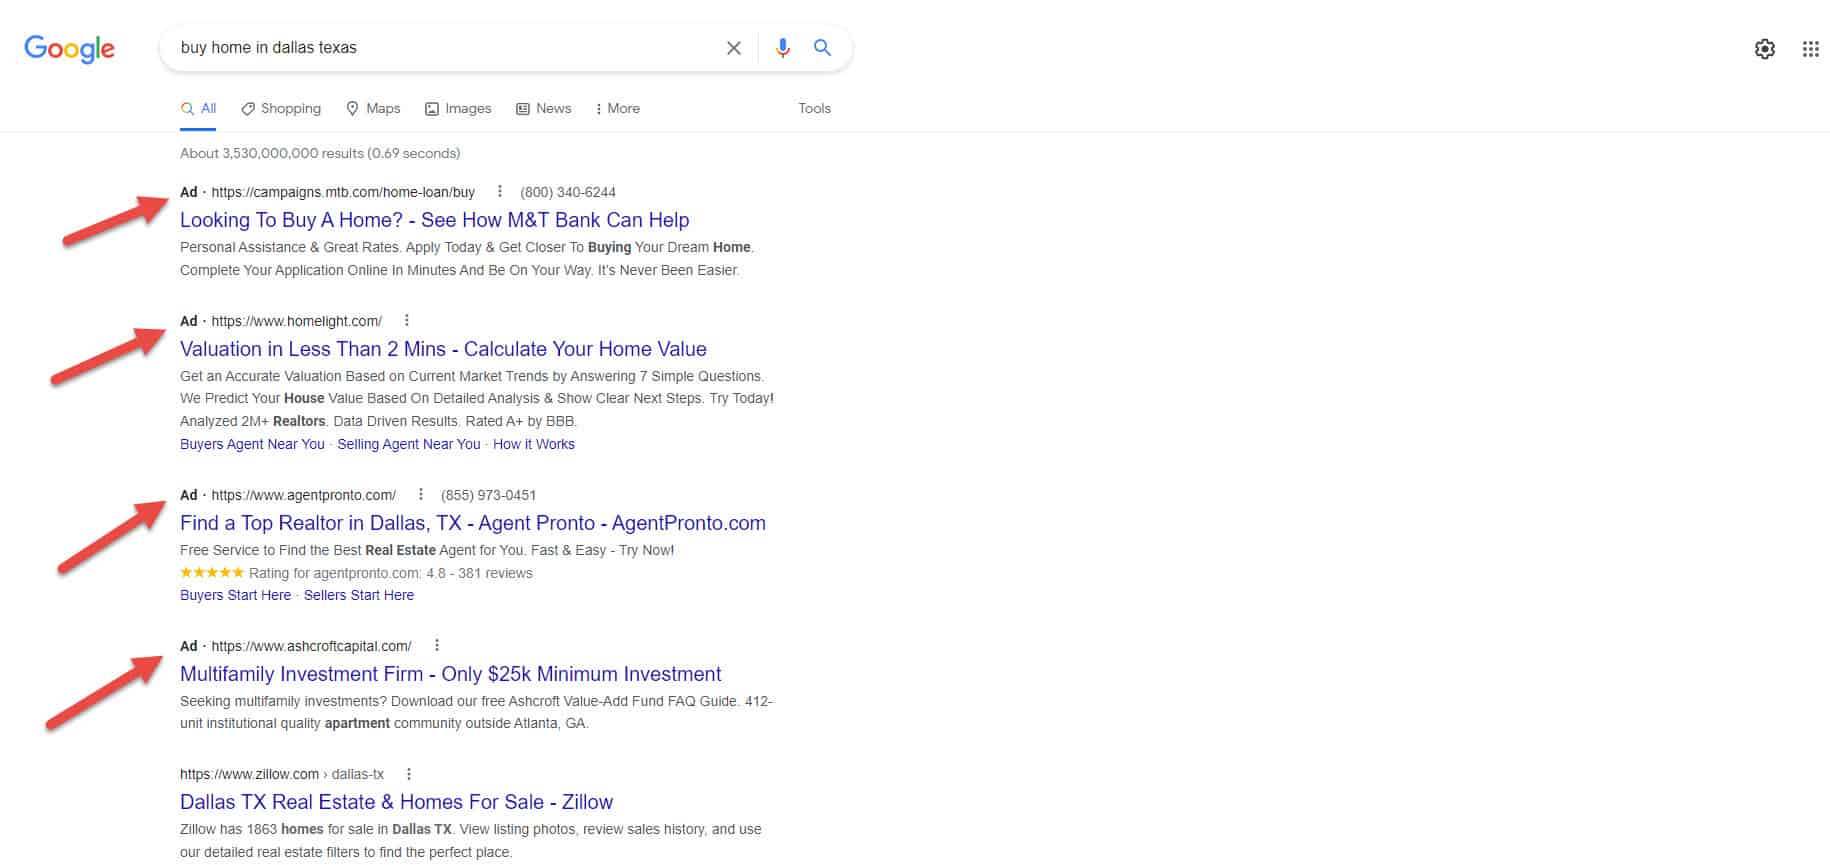Open the options dots for the HomeLight ad

[406, 320]
